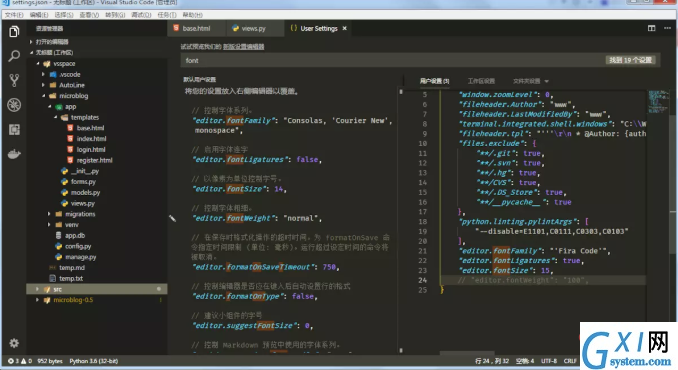Click the minimap of the user settings editor
Image resolution: width=678 pixels, height=370 pixels.
pos(658,102)
